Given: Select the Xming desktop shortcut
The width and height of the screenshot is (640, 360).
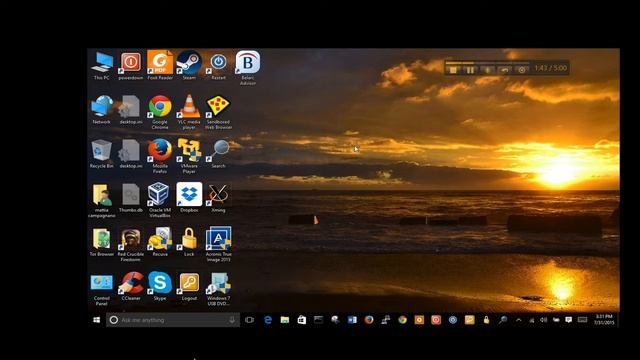Looking at the screenshot, I should pos(218,198).
